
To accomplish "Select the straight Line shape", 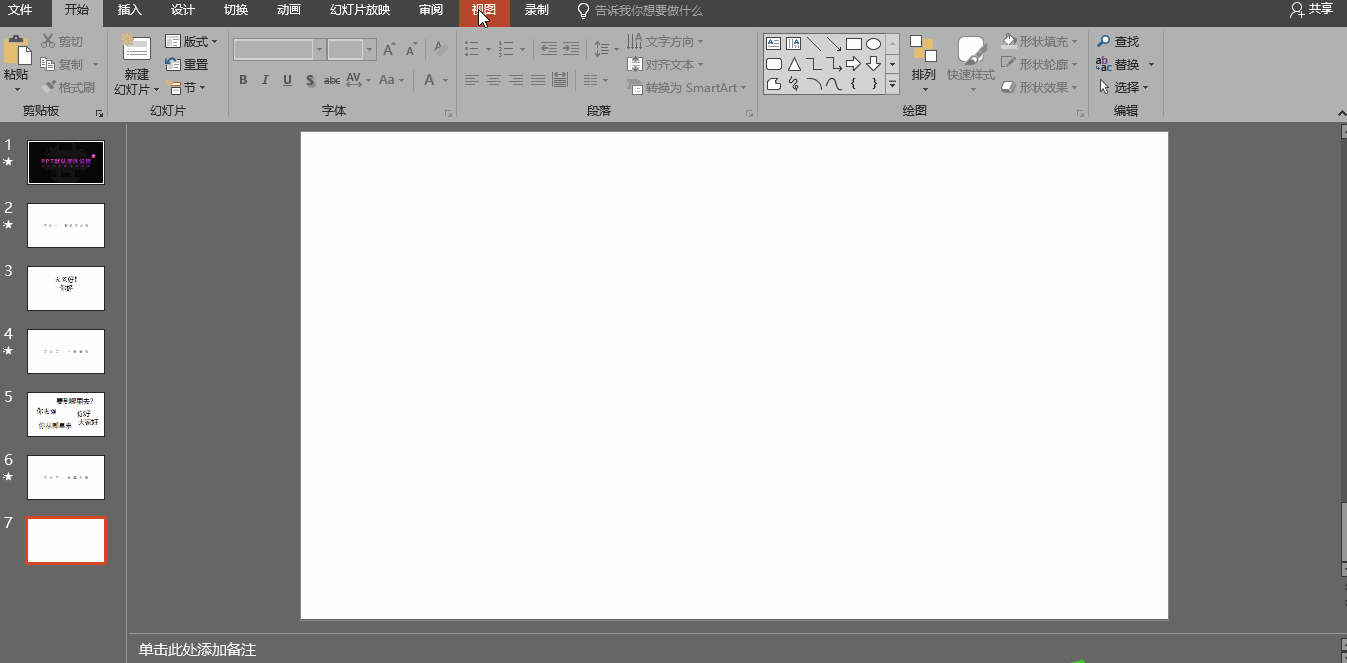I will (813, 44).
